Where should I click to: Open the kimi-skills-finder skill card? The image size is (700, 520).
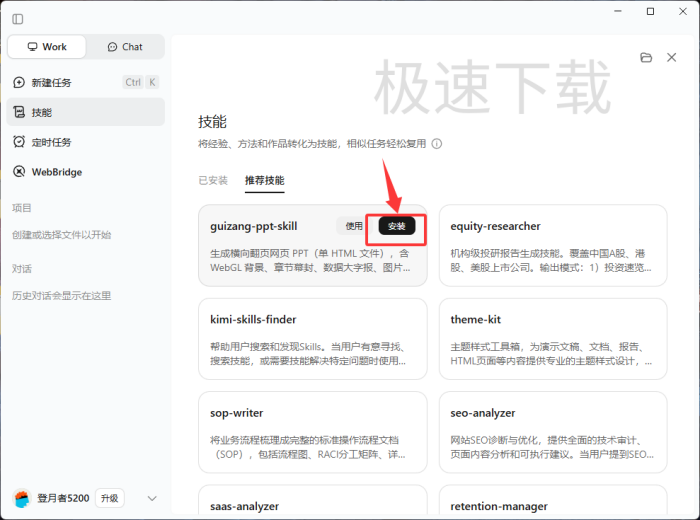click(312, 339)
